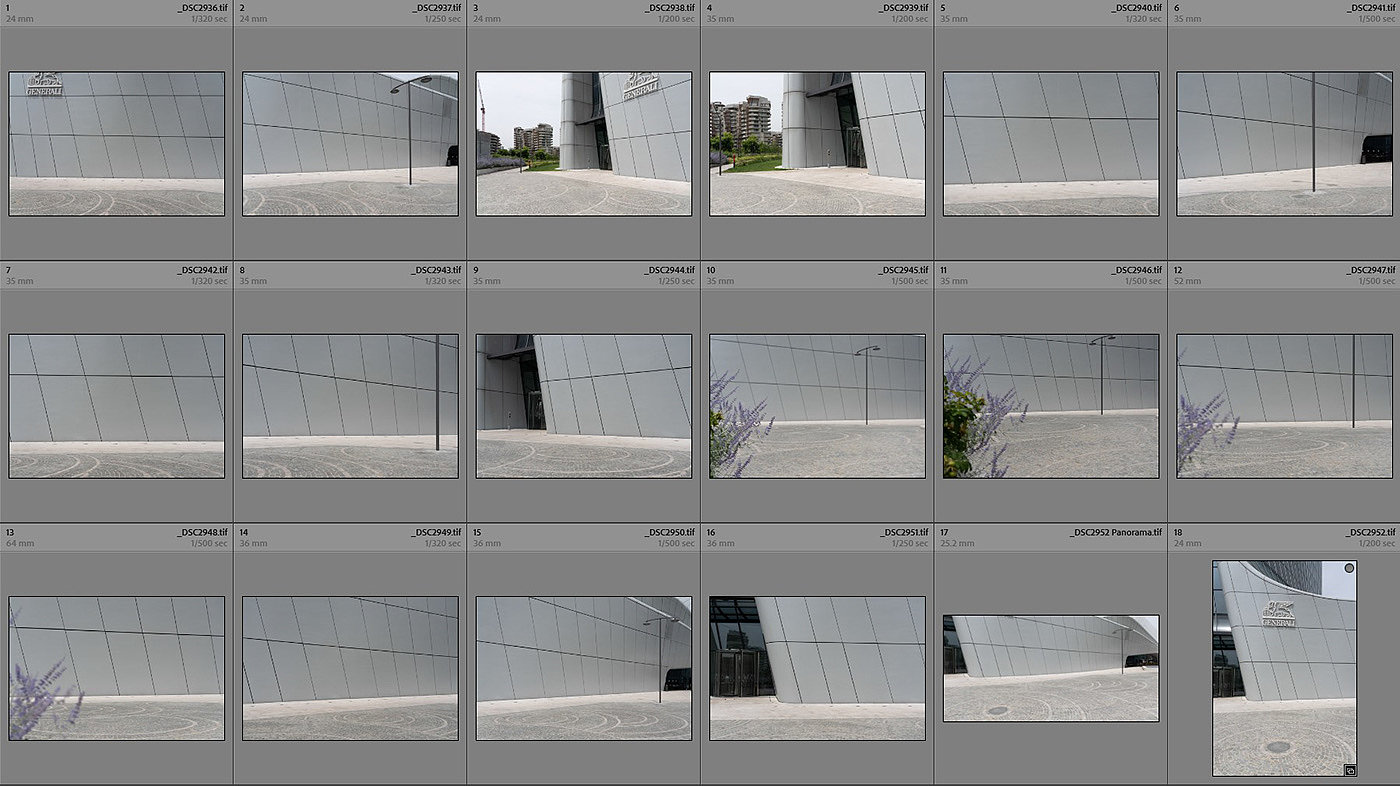The image size is (1400, 786).
Task: Click the 1/500 sec value under _DSC2945.tif
Action: click(910, 281)
